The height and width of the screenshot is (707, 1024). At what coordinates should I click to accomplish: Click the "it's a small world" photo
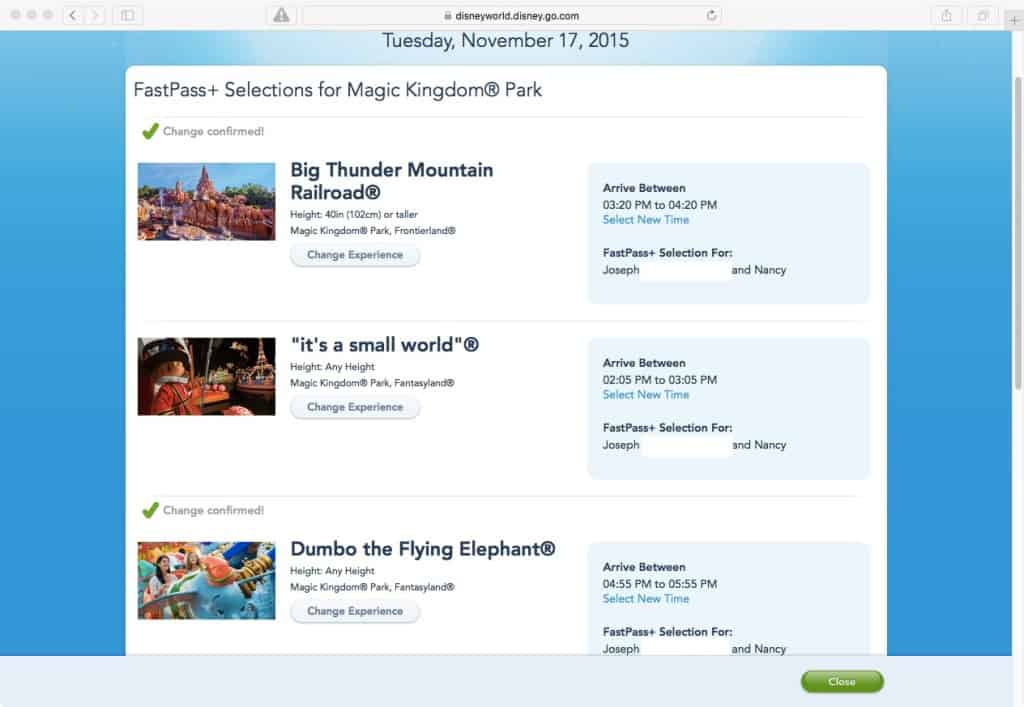click(206, 376)
